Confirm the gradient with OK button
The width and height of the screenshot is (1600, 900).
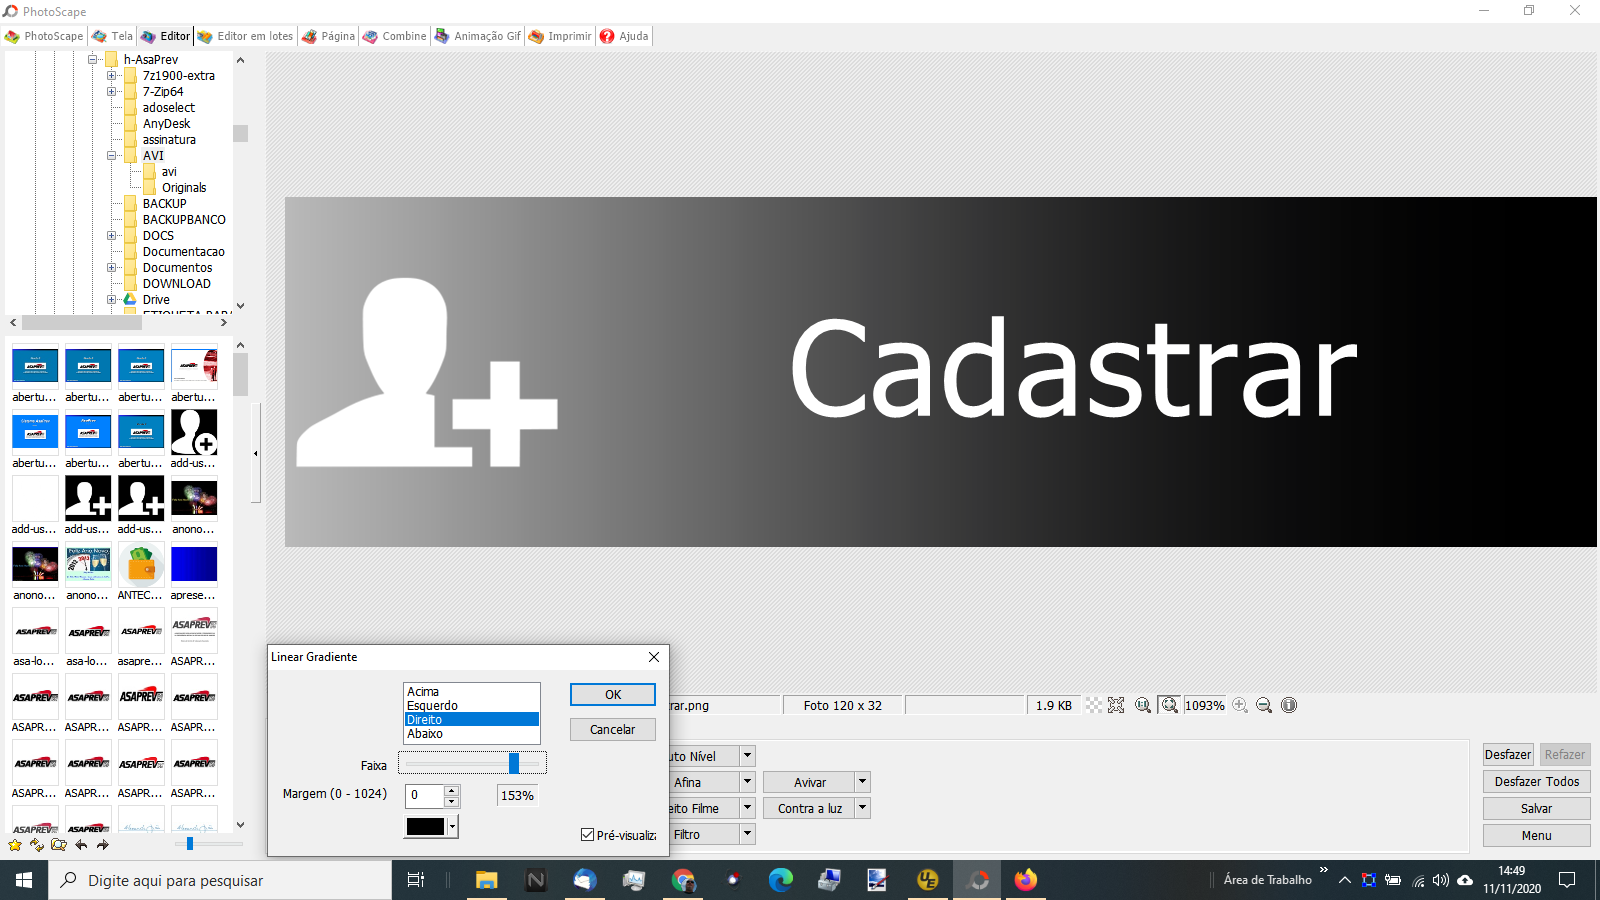click(x=612, y=695)
